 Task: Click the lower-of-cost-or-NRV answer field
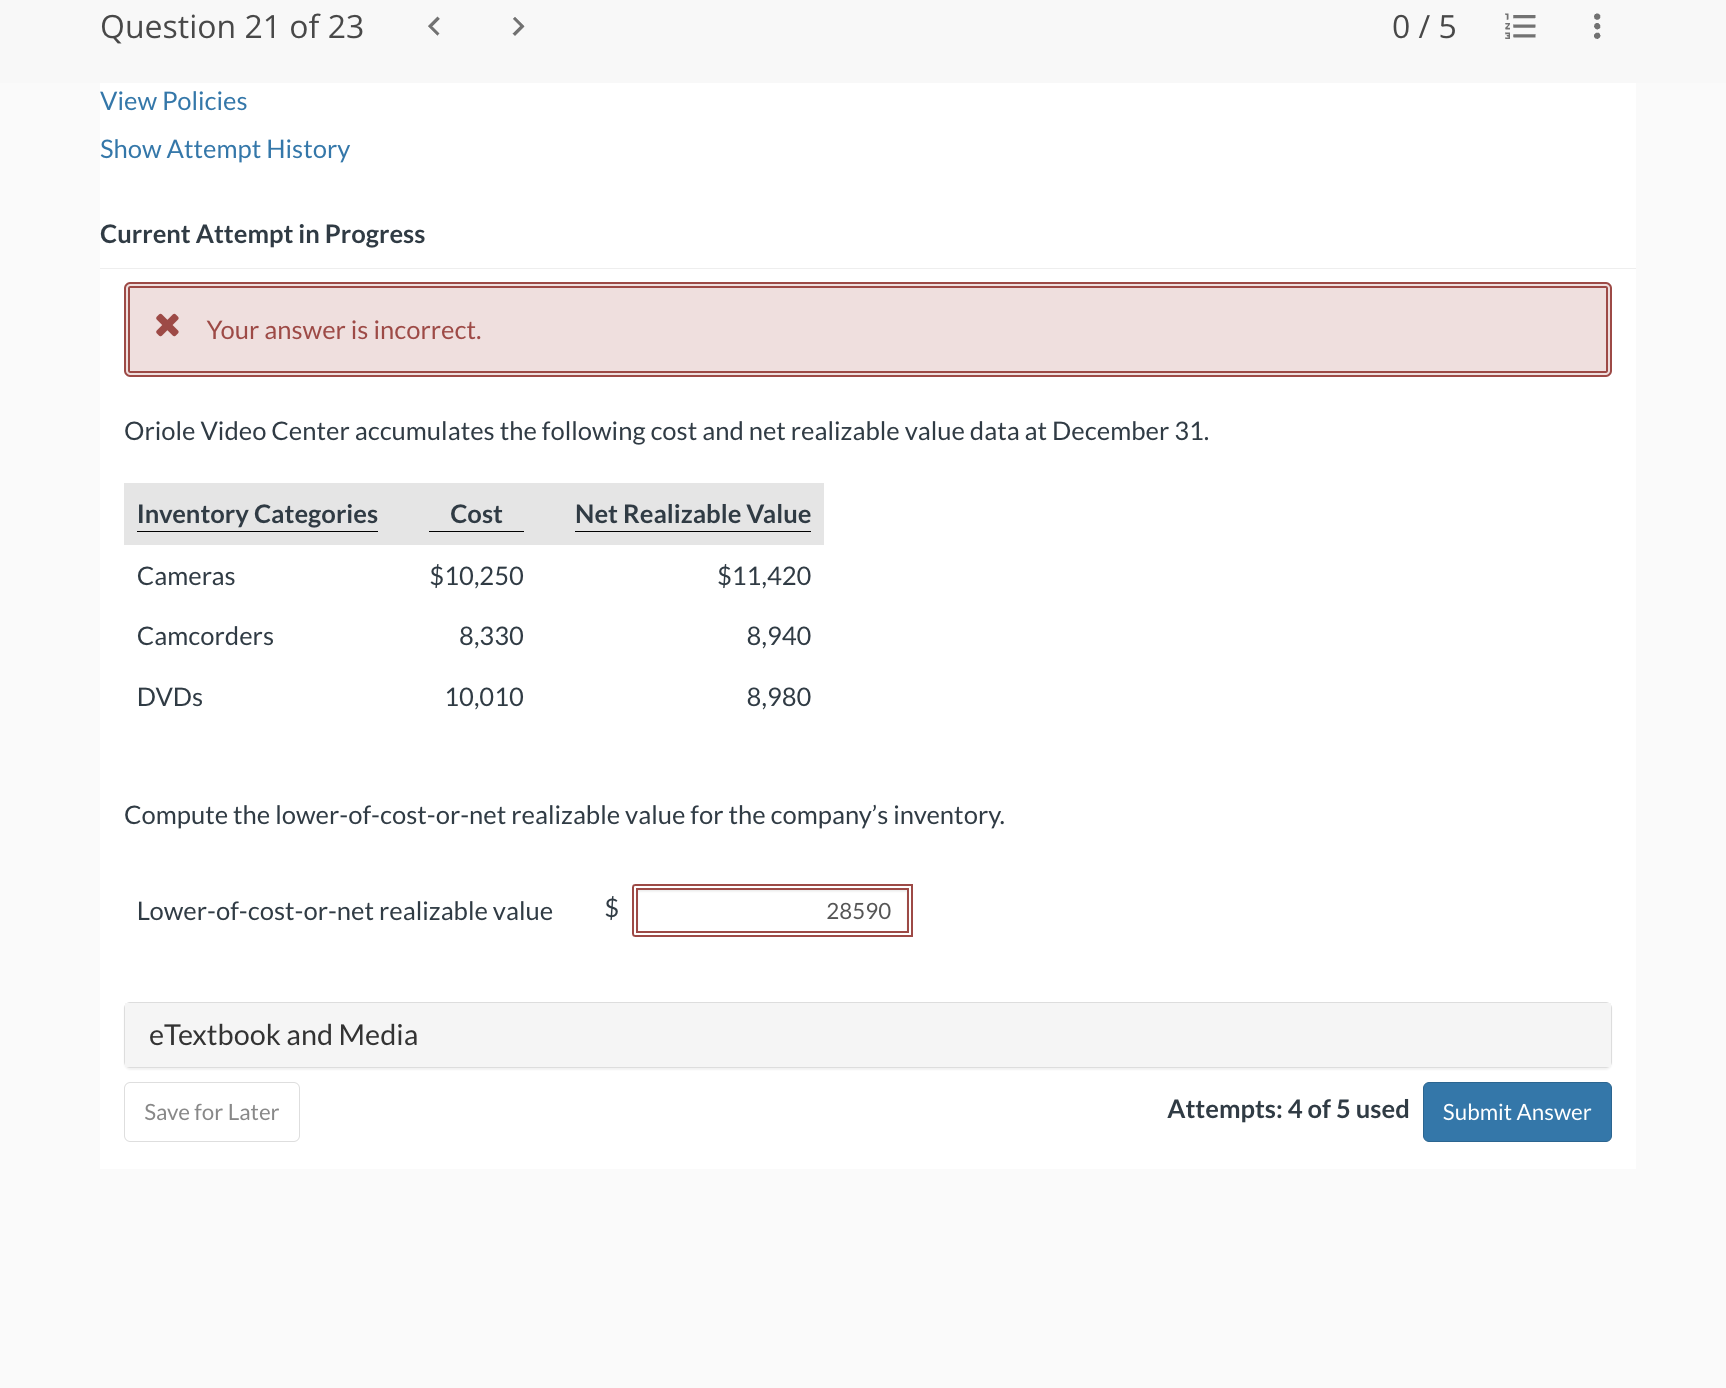pos(772,911)
